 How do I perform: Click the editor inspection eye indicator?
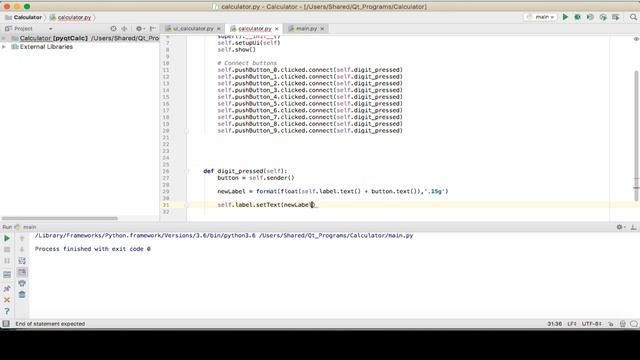coord(636,39)
